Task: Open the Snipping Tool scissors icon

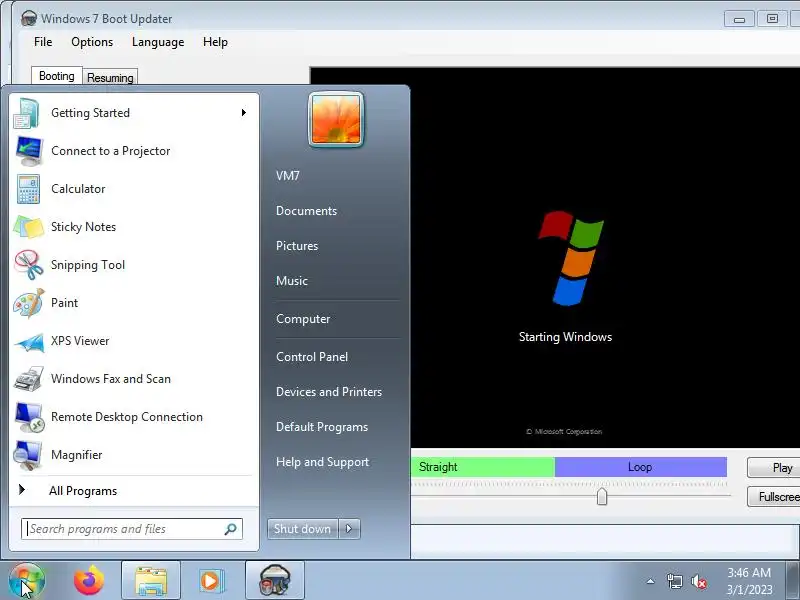Action: [28, 265]
